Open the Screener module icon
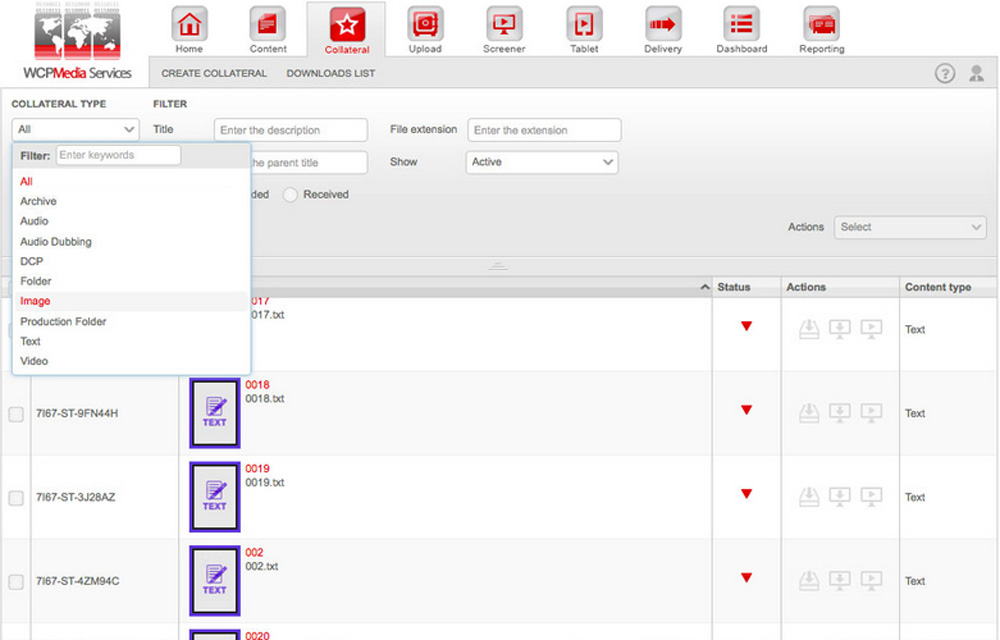1000x640 pixels. coord(504,24)
